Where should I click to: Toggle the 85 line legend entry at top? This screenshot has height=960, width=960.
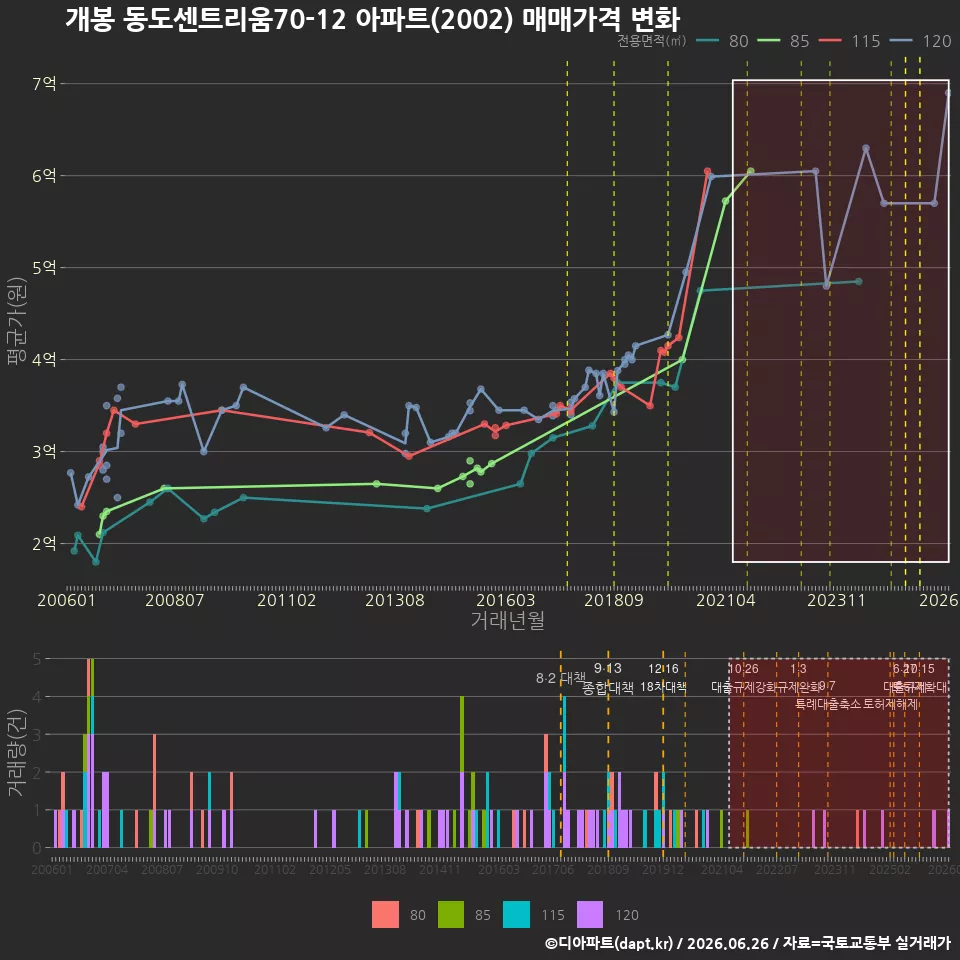click(783, 41)
